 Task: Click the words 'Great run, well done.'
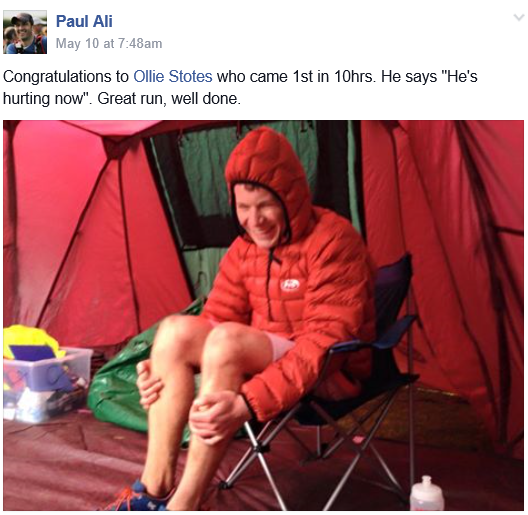click(x=169, y=99)
